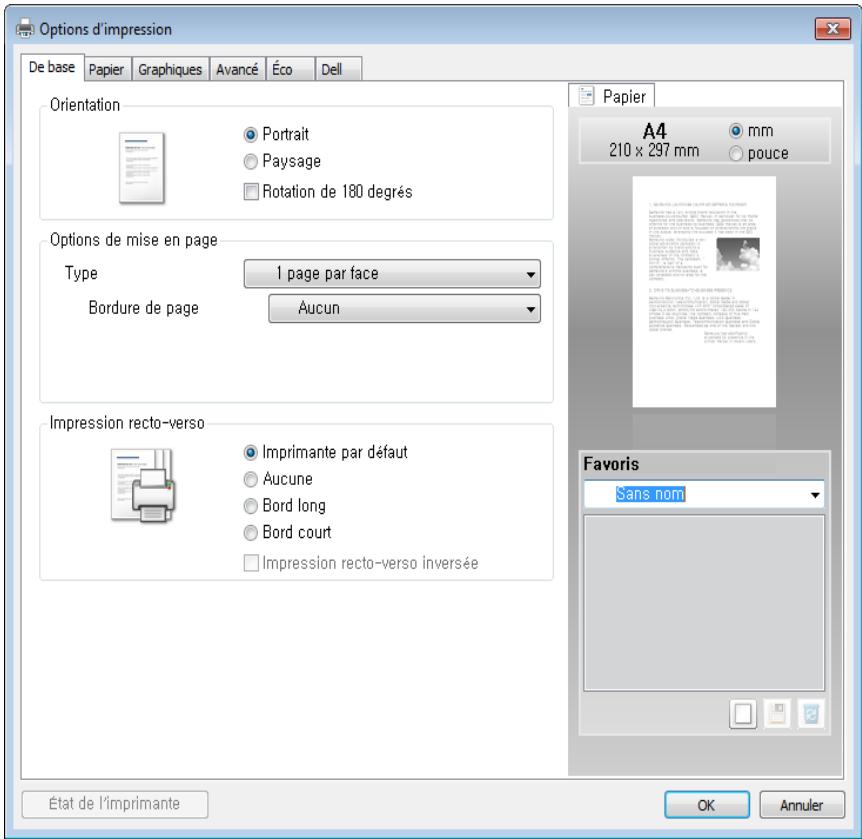The image size is (862, 839).
Task: Select the Aucune duplex radio button
Action: tap(250, 479)
